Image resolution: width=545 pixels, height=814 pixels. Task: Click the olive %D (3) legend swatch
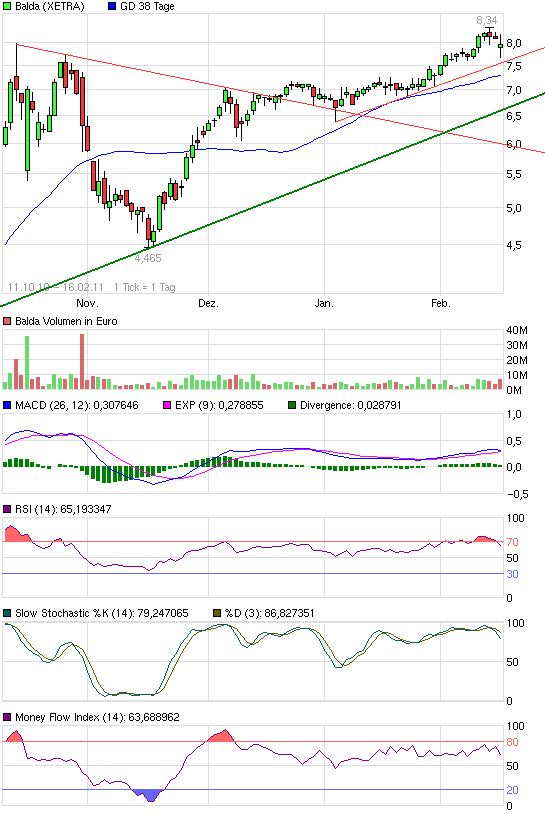[217, 613]
